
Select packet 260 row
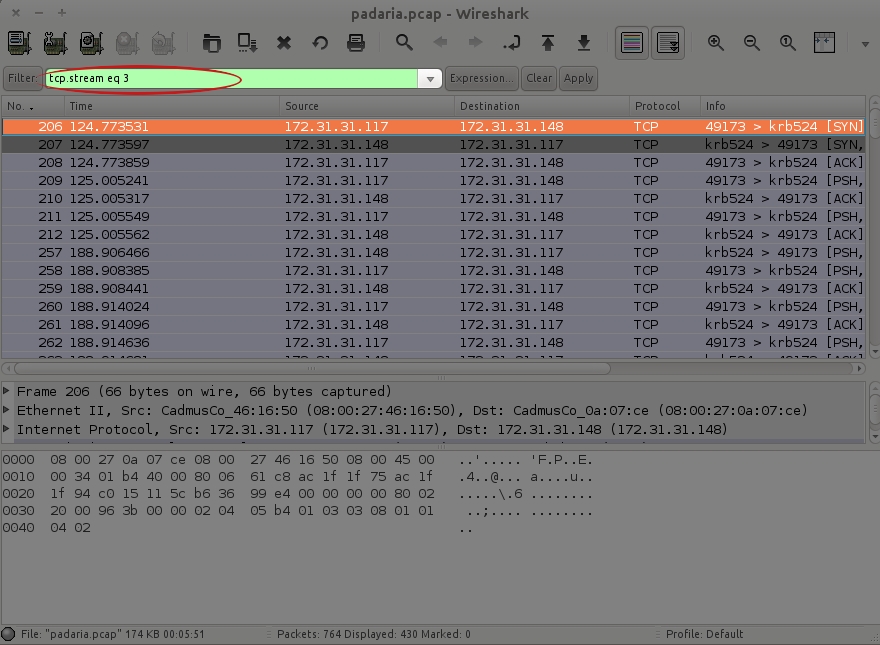[x=433, y=306]
